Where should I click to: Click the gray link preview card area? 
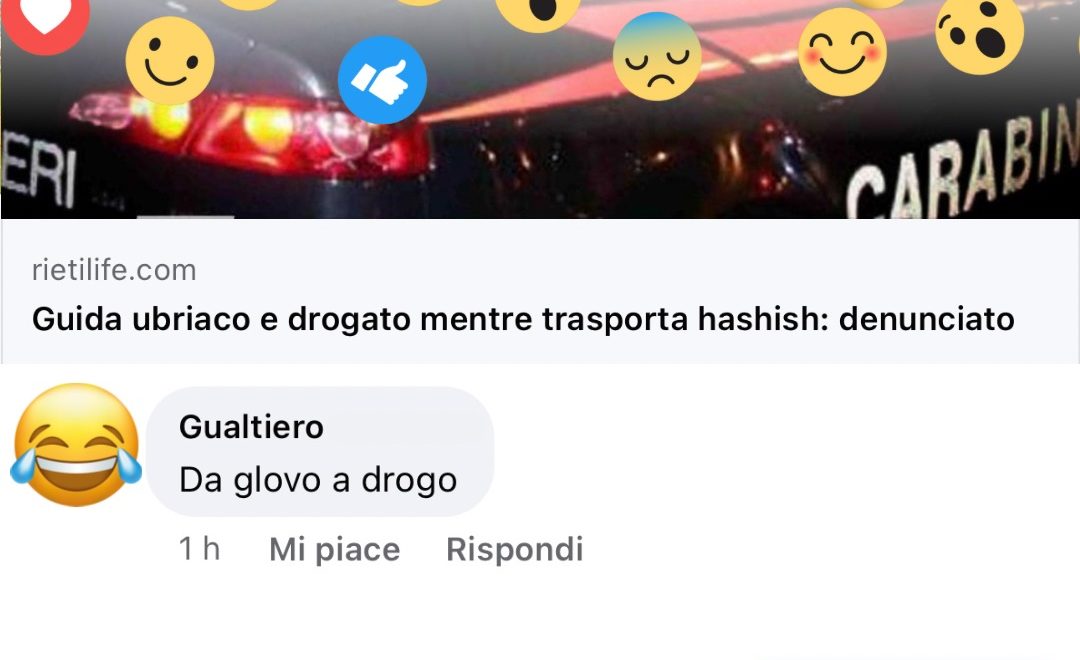click(x=540, y=291)
